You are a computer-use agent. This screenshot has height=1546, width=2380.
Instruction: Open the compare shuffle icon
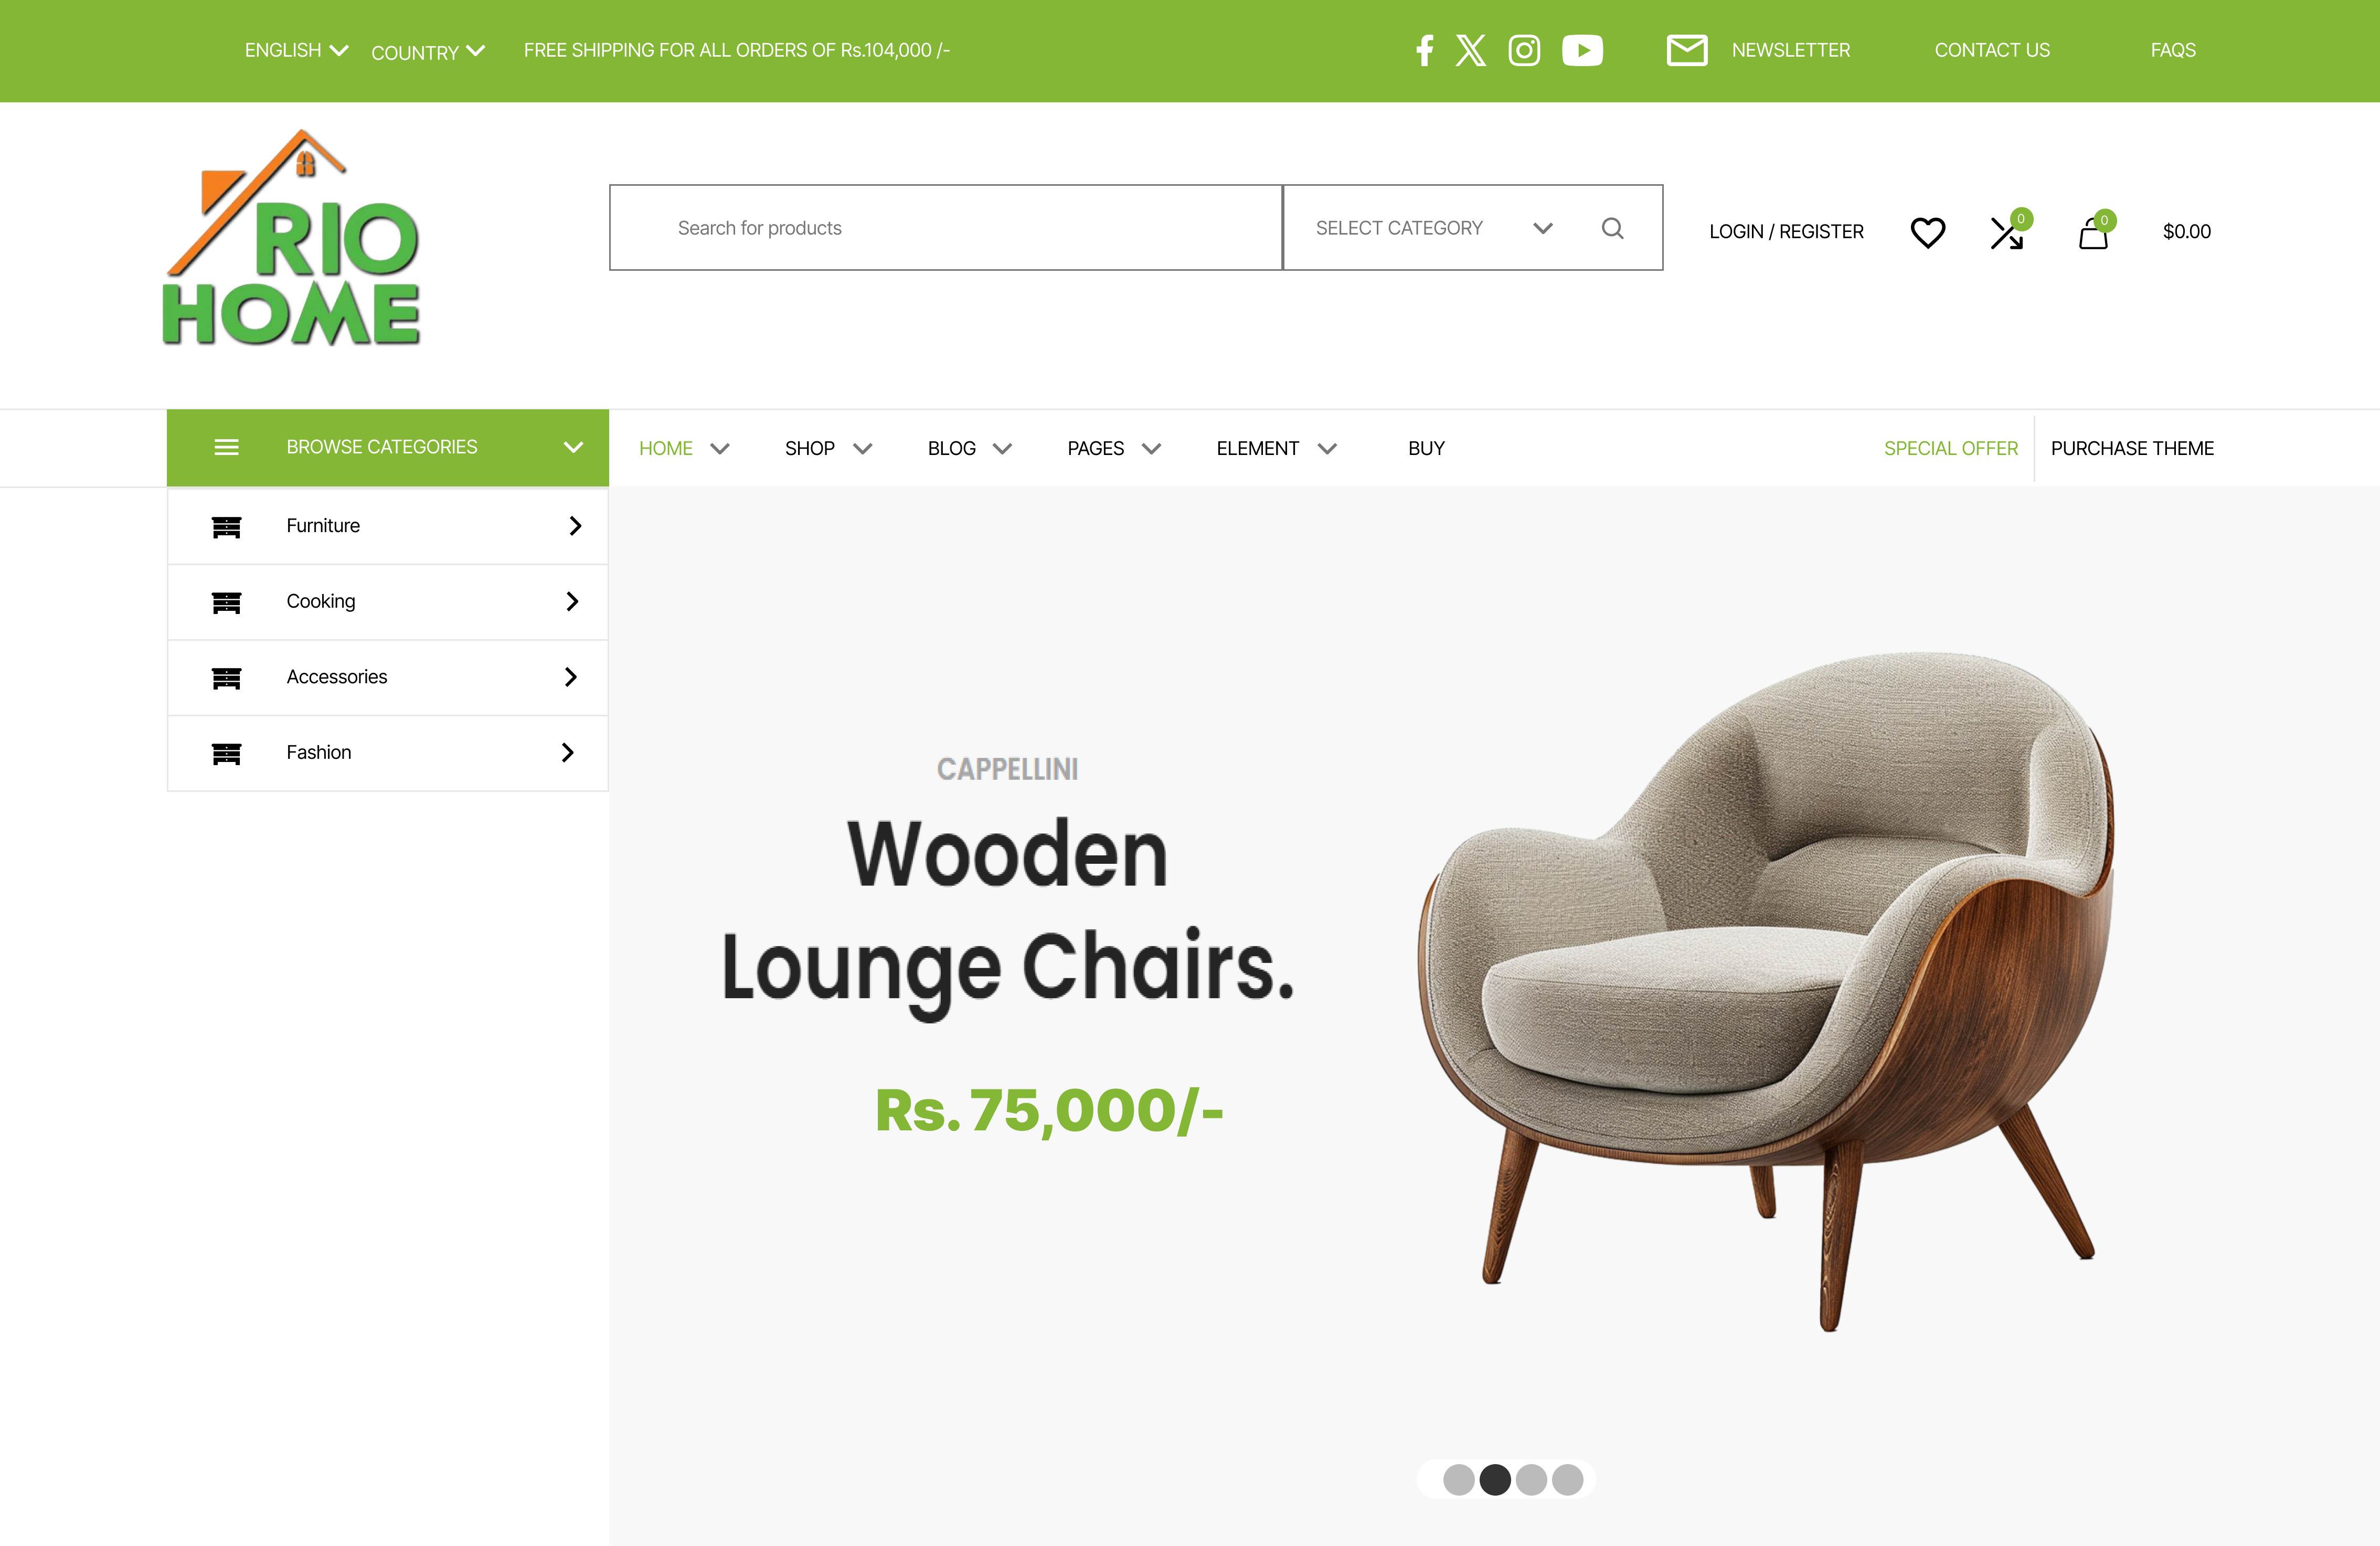click(x=2007, y=232)
